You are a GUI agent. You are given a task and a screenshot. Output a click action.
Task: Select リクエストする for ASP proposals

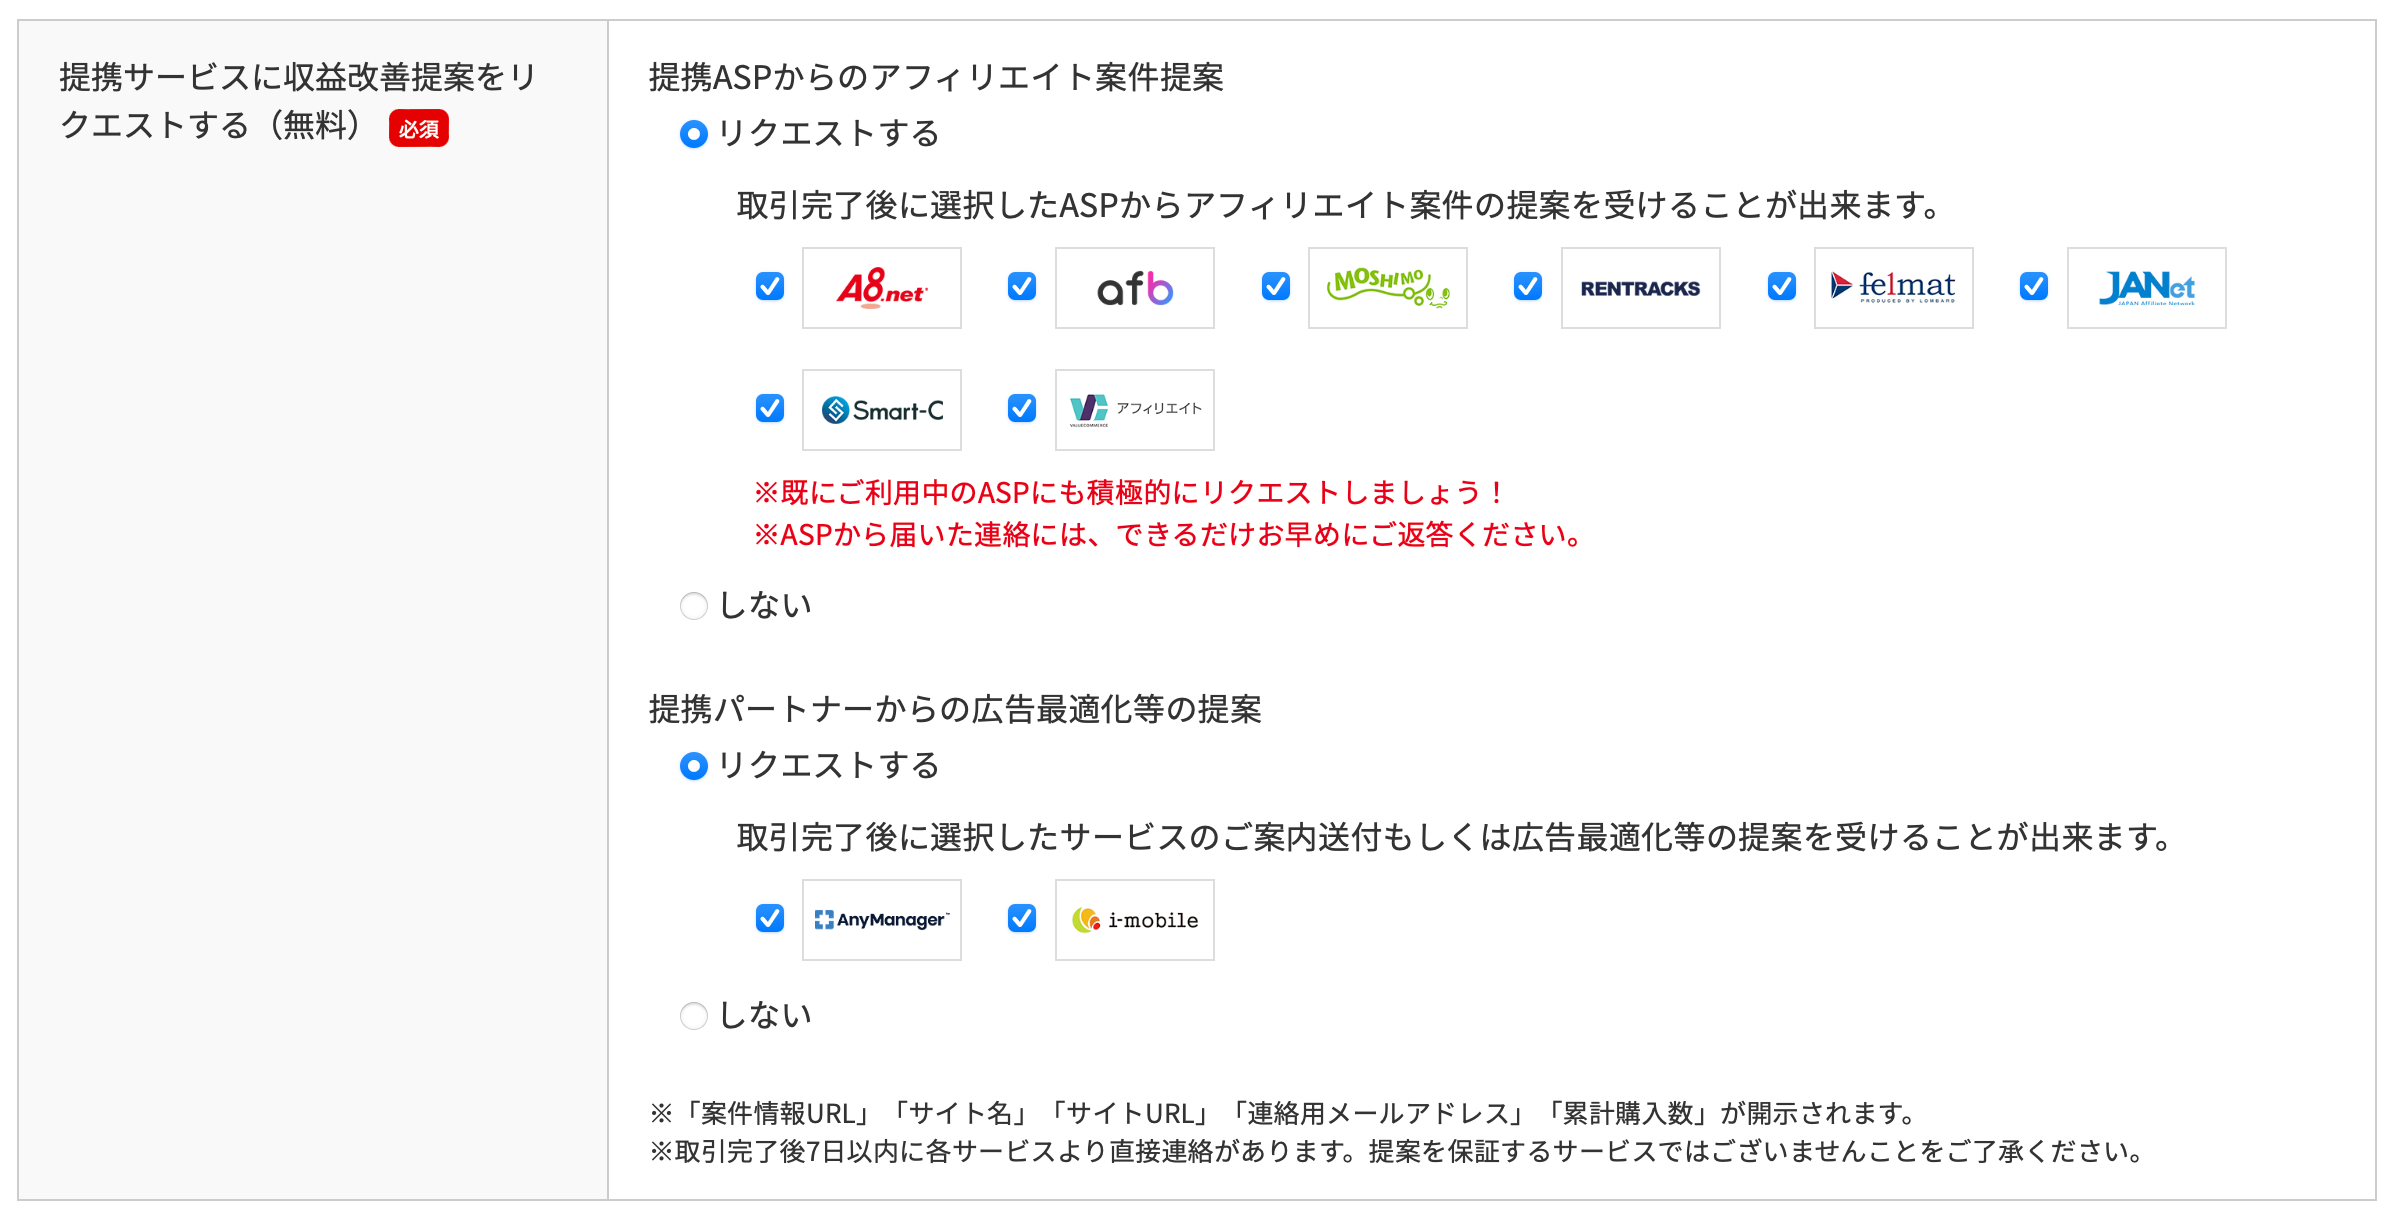pos(694,135)
